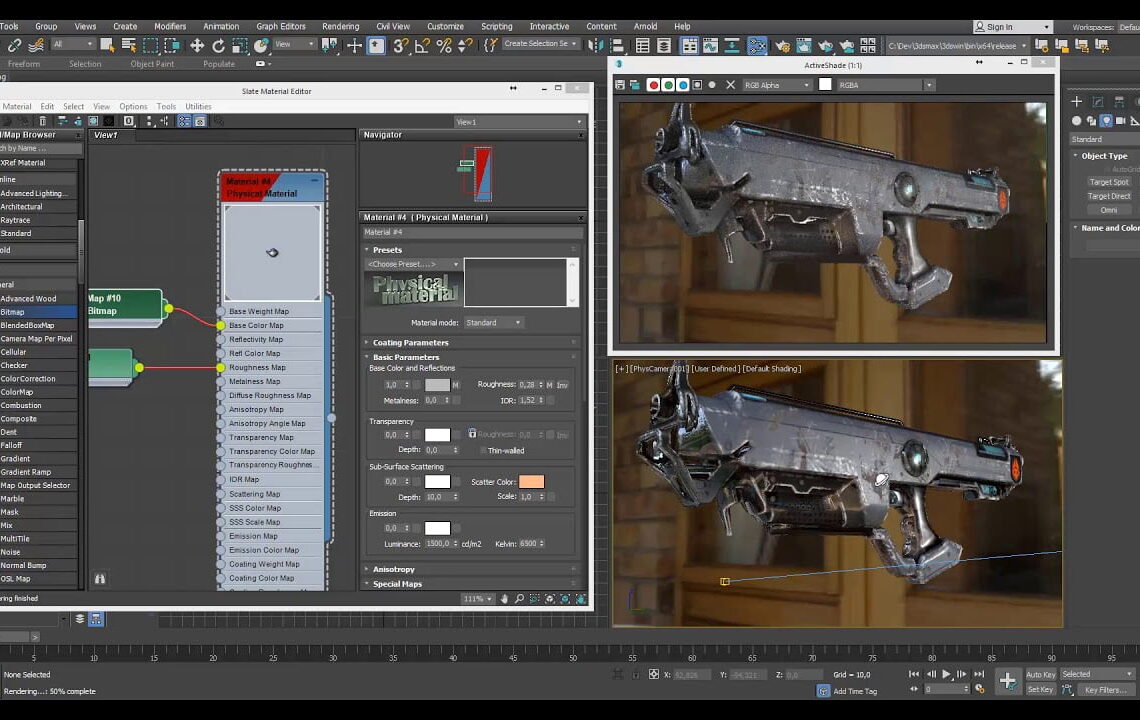Open the RGB Alpha channel dropdown

click(780, 85)
